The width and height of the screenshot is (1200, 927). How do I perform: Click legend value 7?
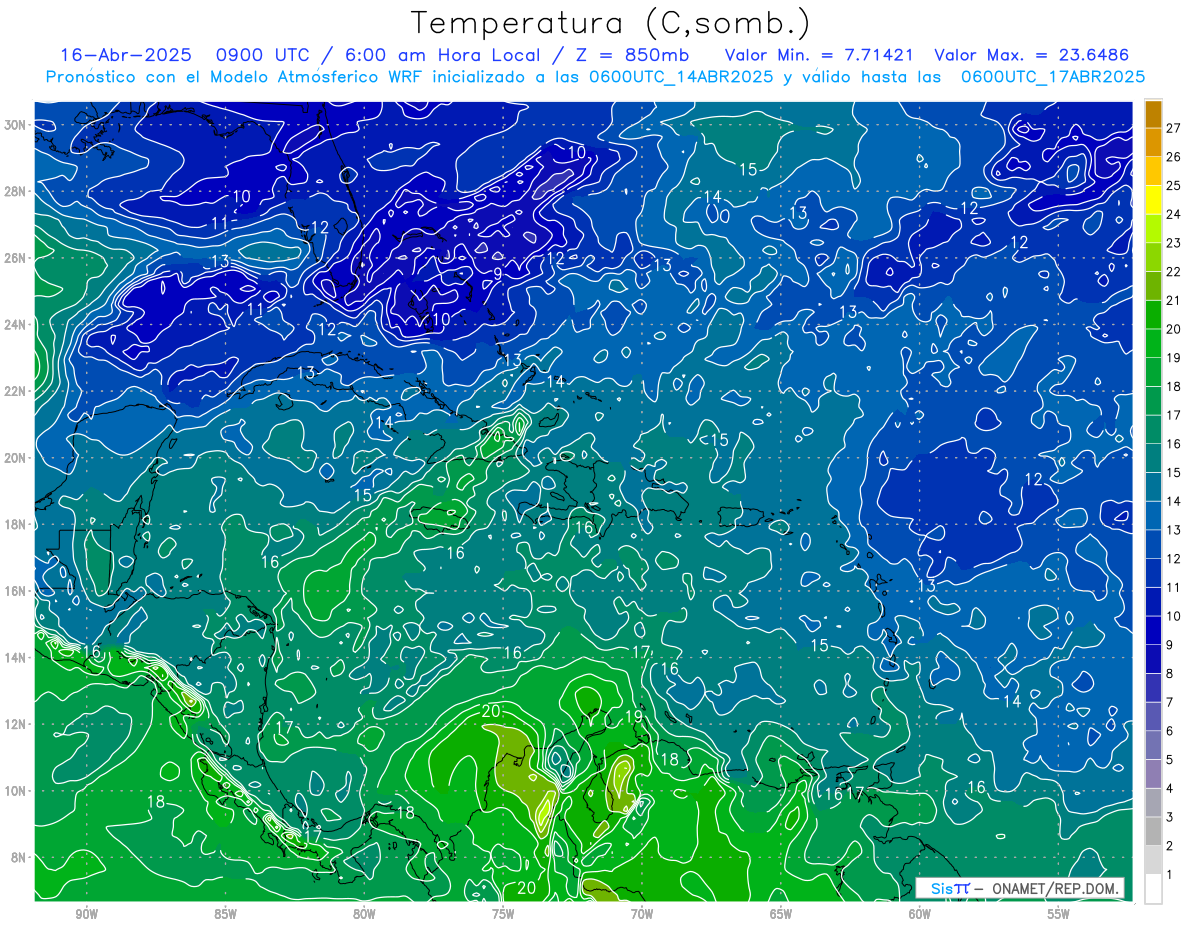pos(1170,702)
